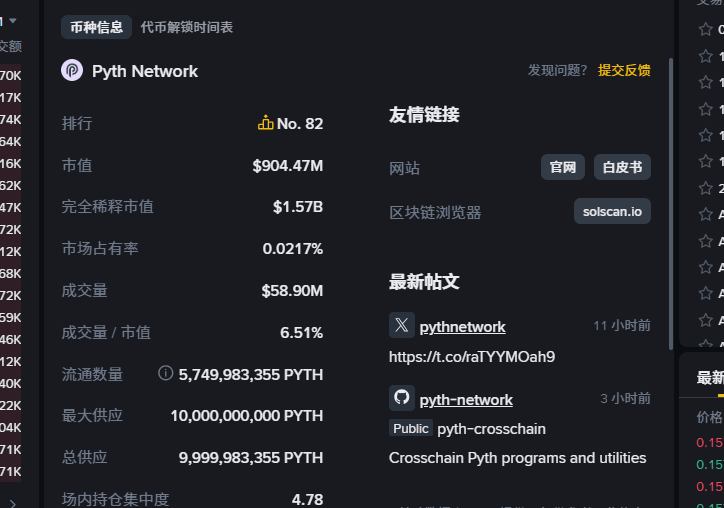Image resolution: width=724 pixels, height=508 pixels.
Task: Click the GitHub icon
Action: tap(402, 398)
